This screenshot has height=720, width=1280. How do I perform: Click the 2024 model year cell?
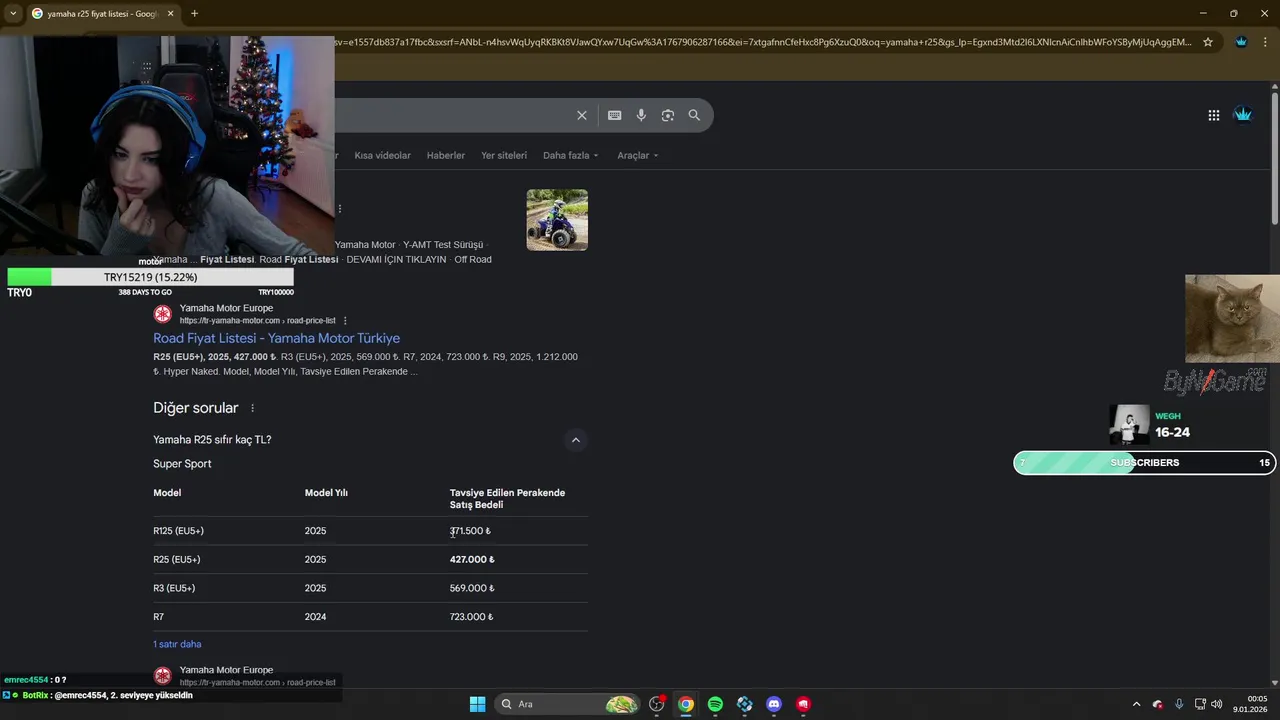[315, 617]
